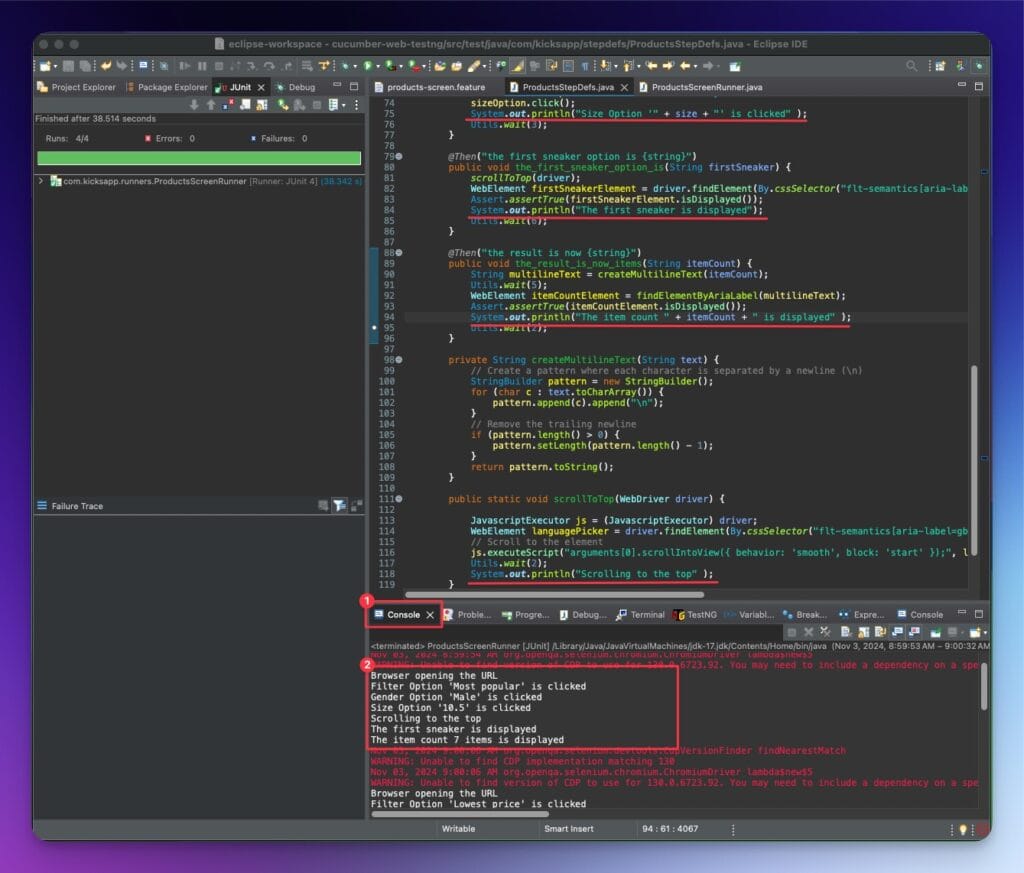Toggle Mark Occurrences highlighter icon
1024x873 pixels.
[517, 66]
